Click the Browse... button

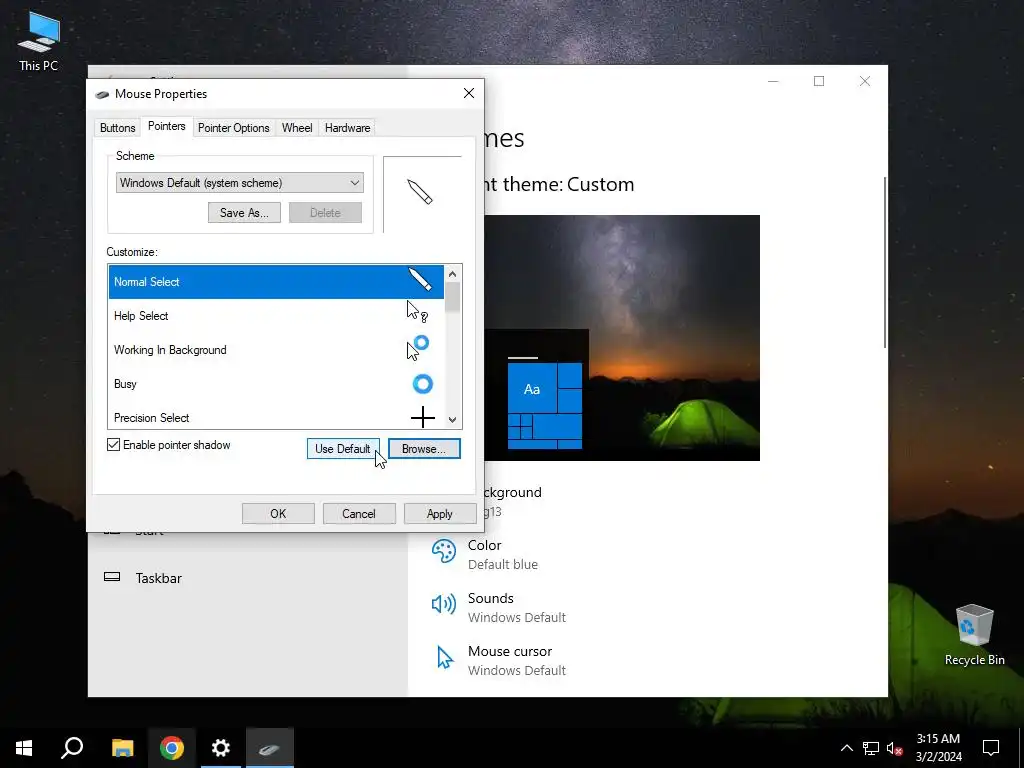[424, 449]
